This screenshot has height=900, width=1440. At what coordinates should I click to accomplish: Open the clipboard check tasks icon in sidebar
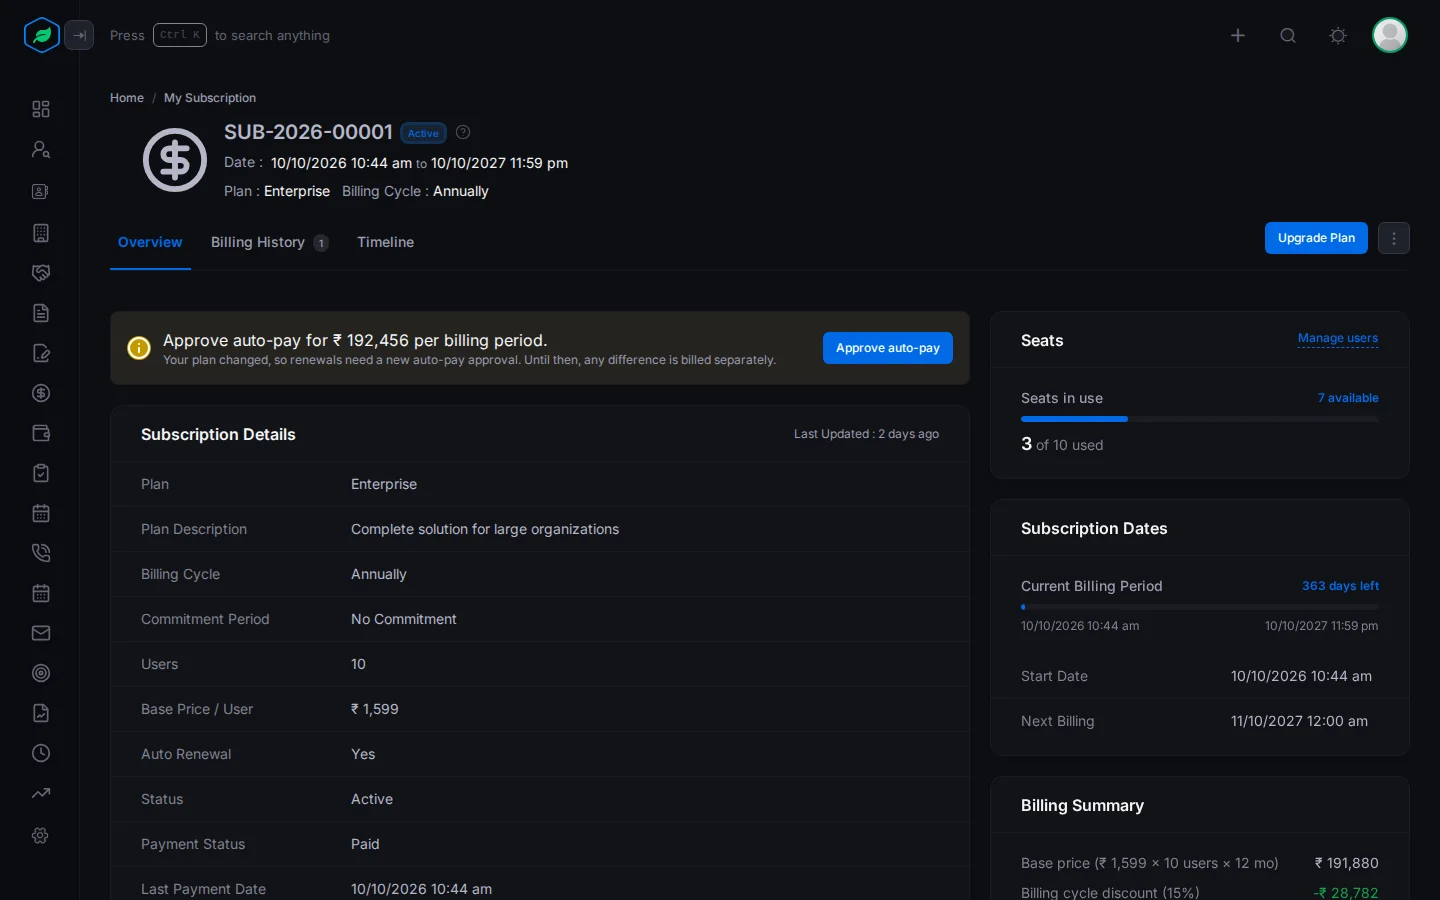click(x=41, y=473)
